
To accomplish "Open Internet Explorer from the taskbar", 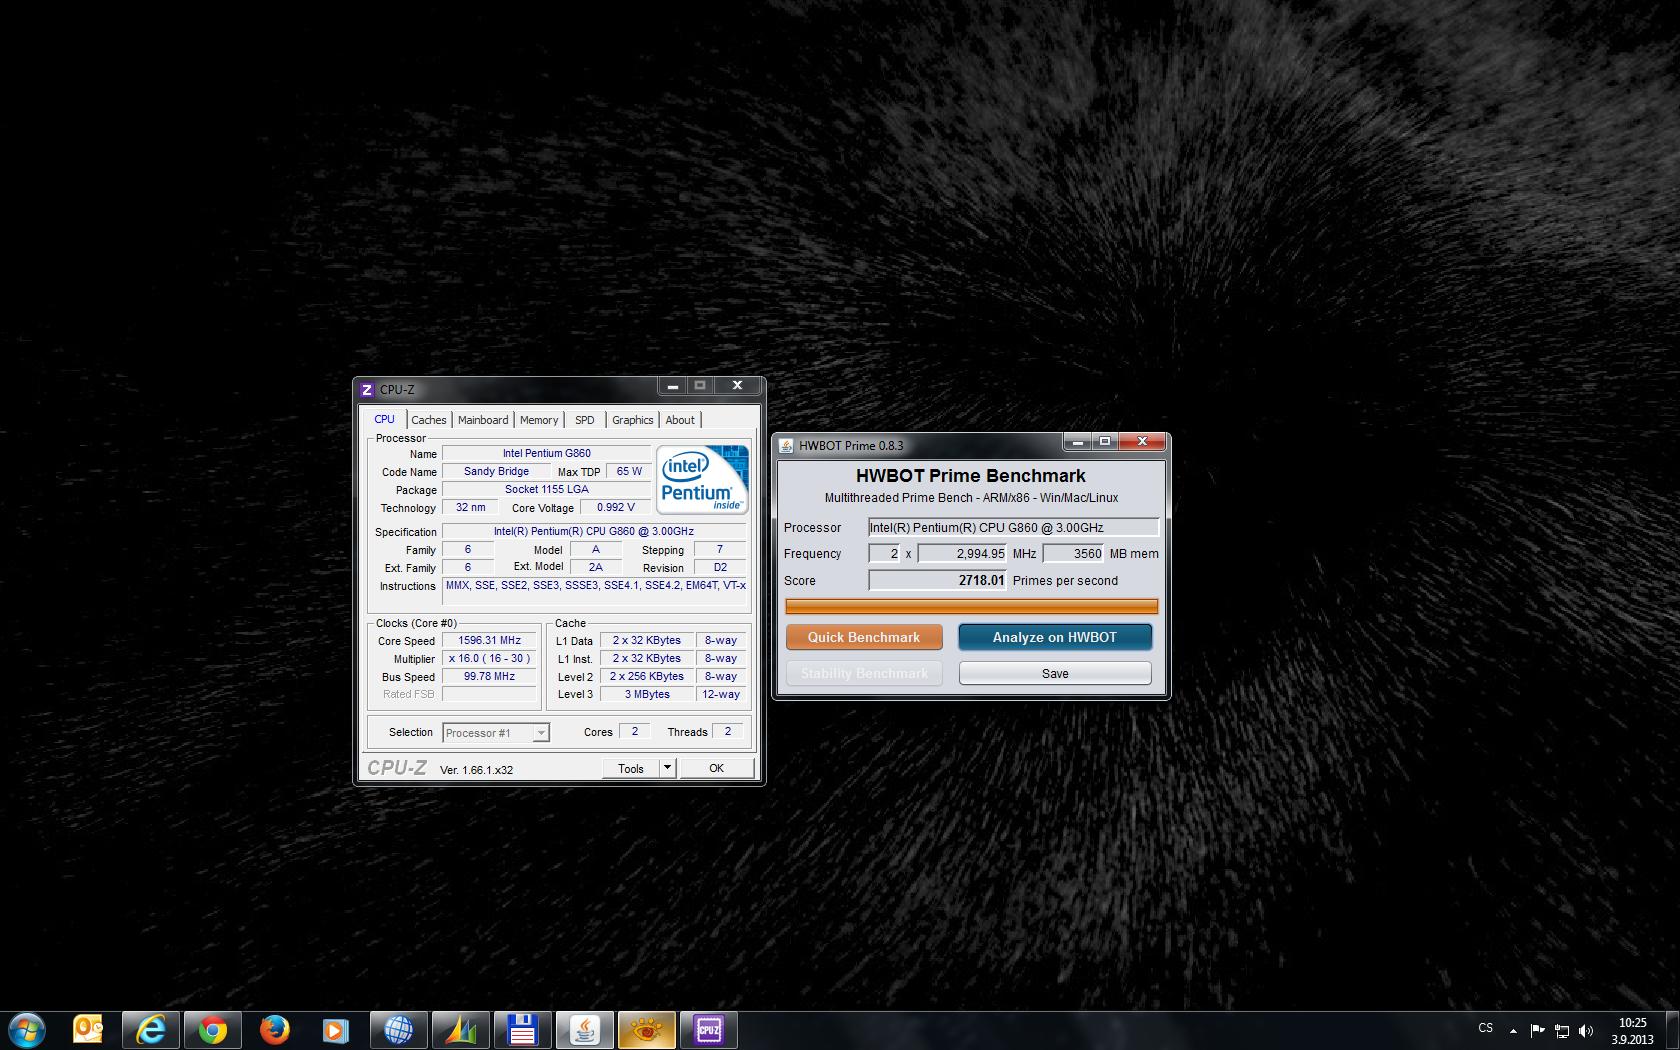I will 150,1029.
